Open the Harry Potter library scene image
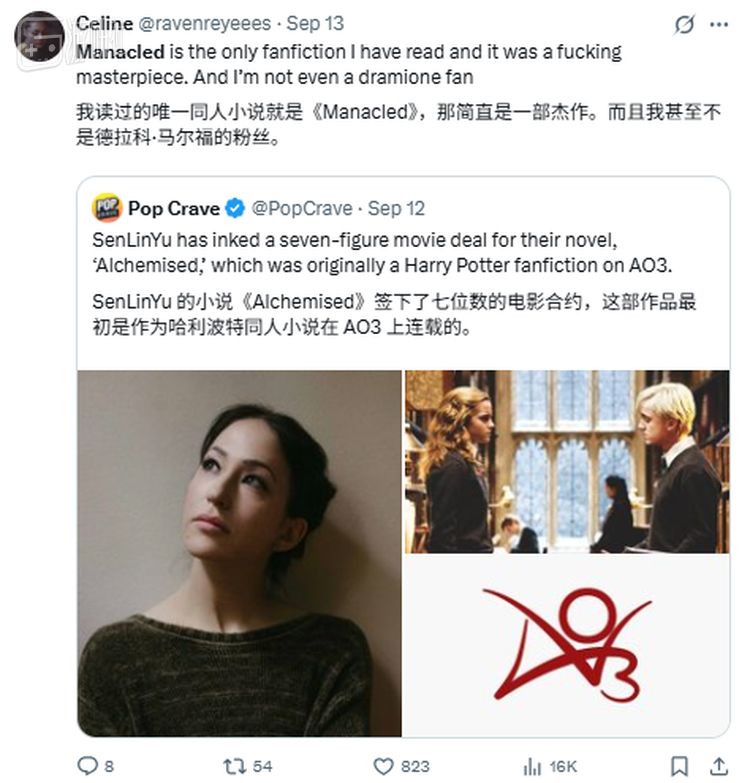 [x=567, y=461]
